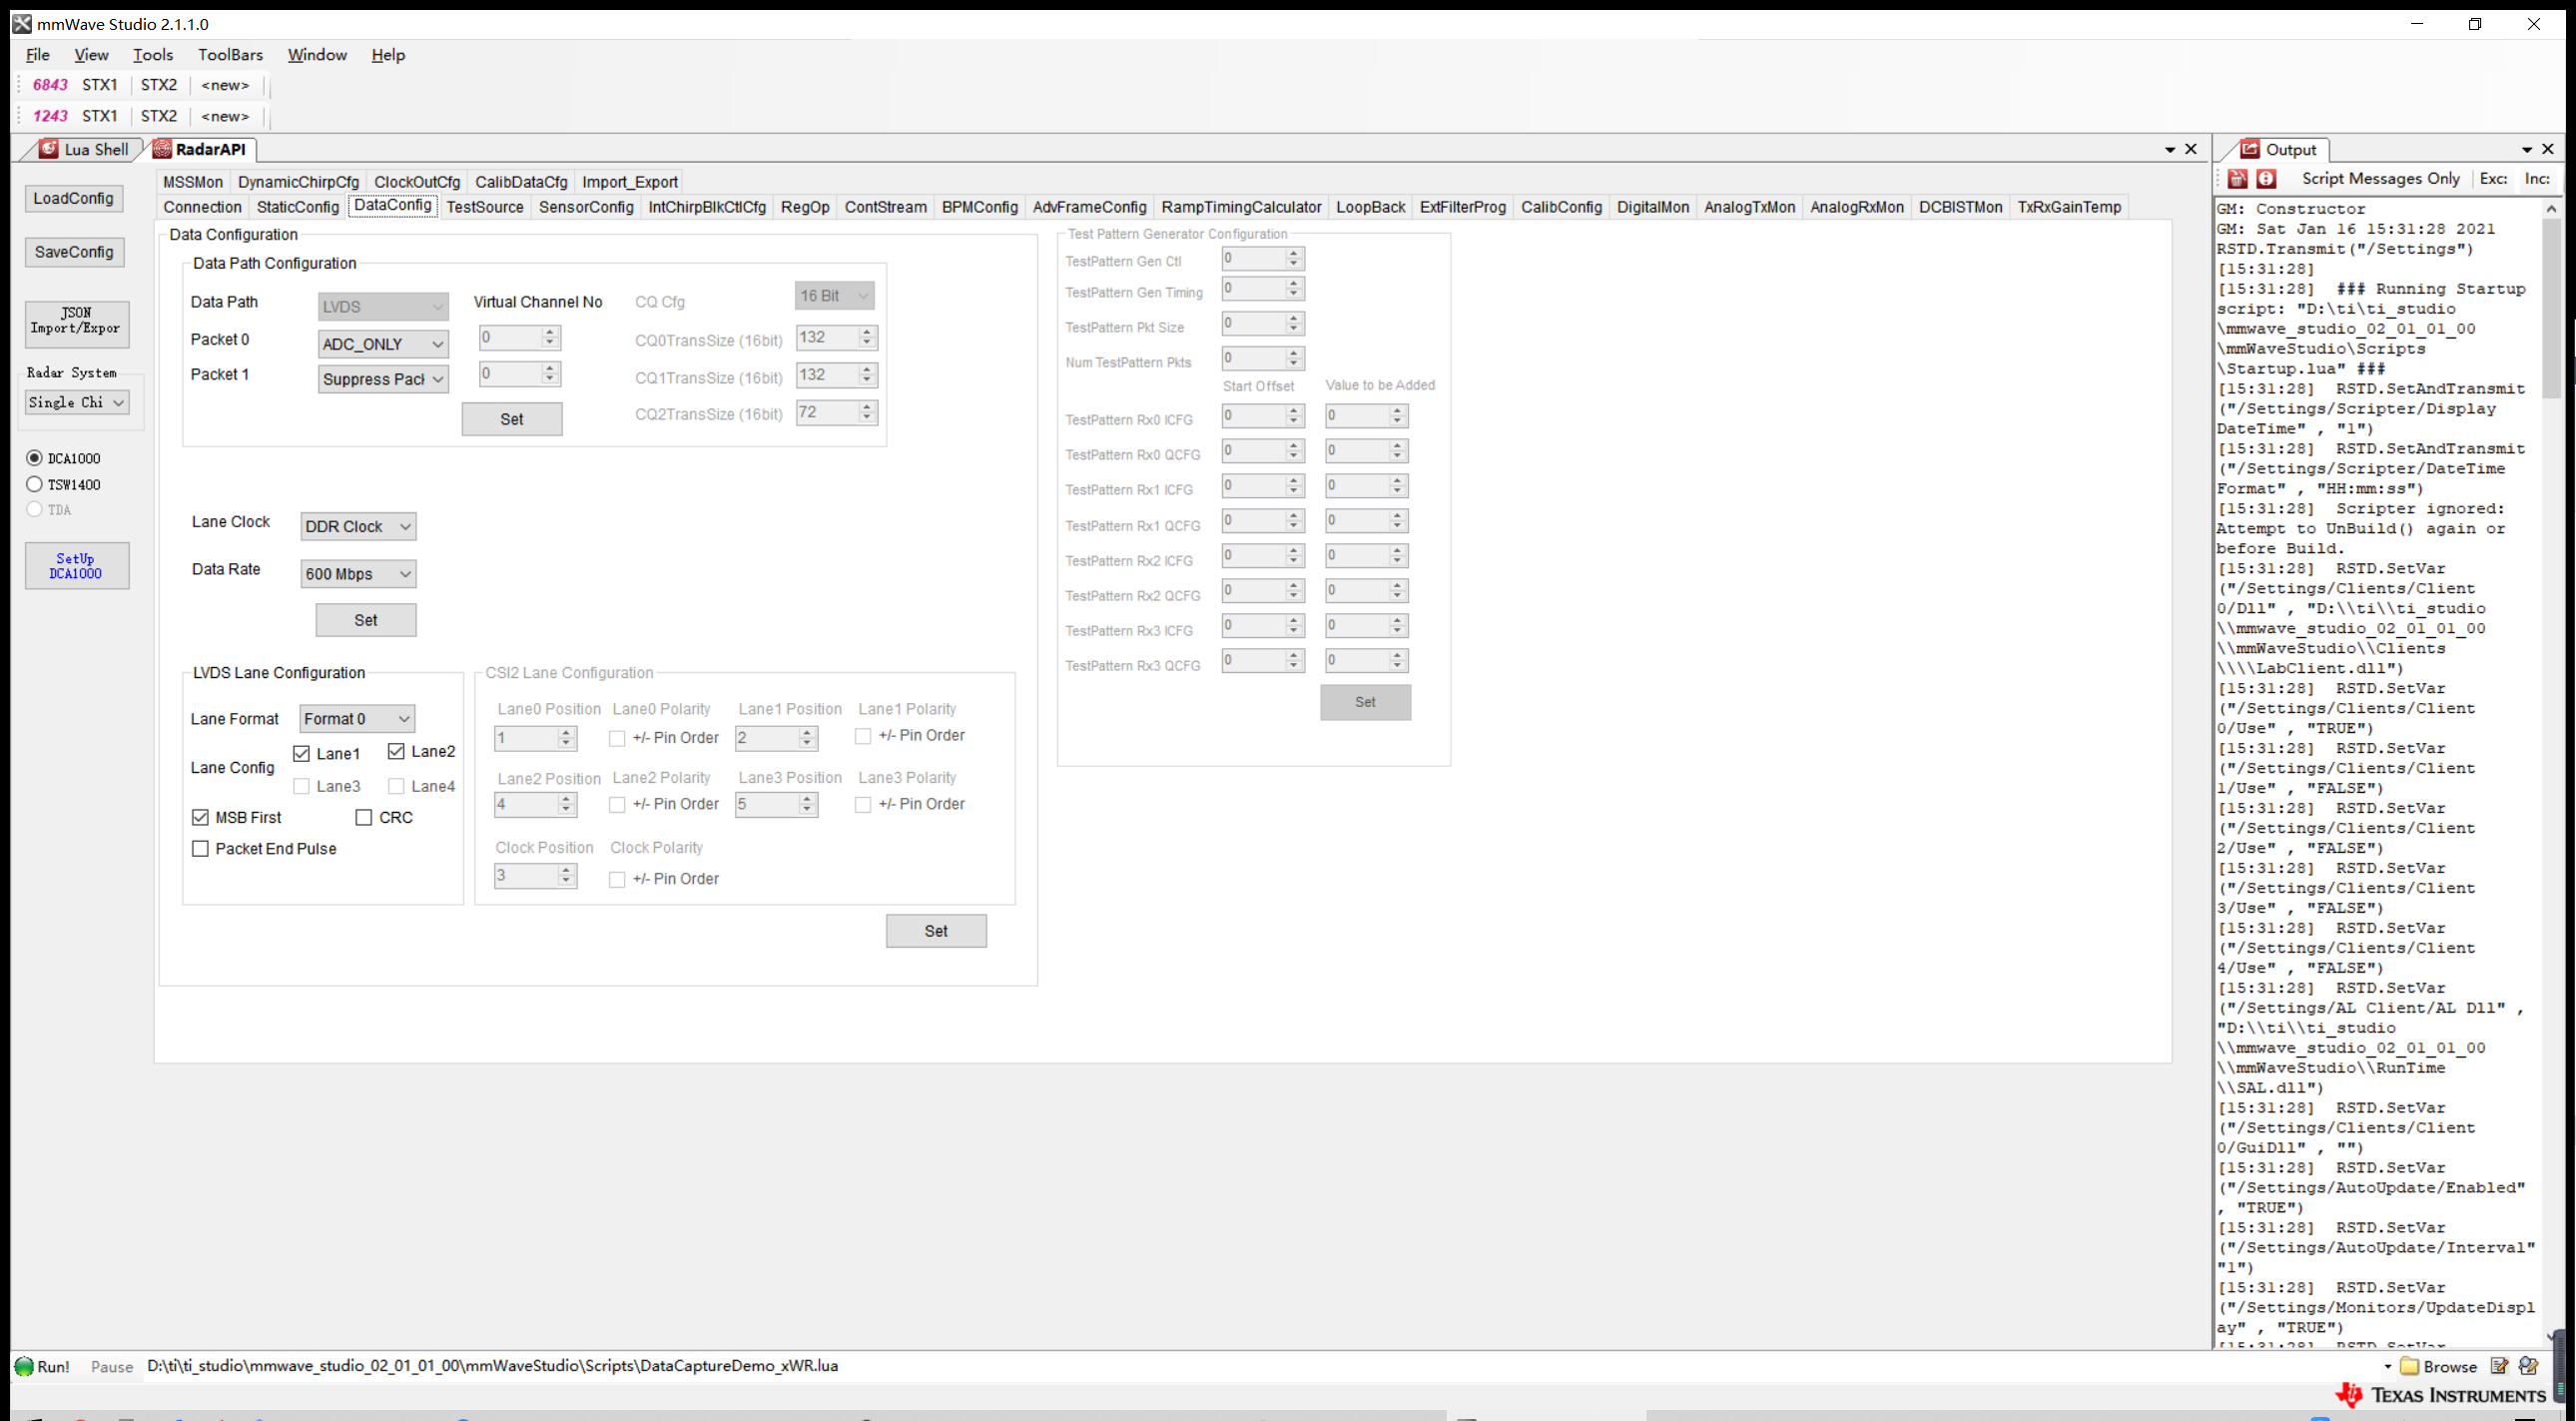Viewport: 2576px width, 1421px height.
Task: Select the TSW1400 radio button
Action: pyautogui.click(x=34, y=485)
